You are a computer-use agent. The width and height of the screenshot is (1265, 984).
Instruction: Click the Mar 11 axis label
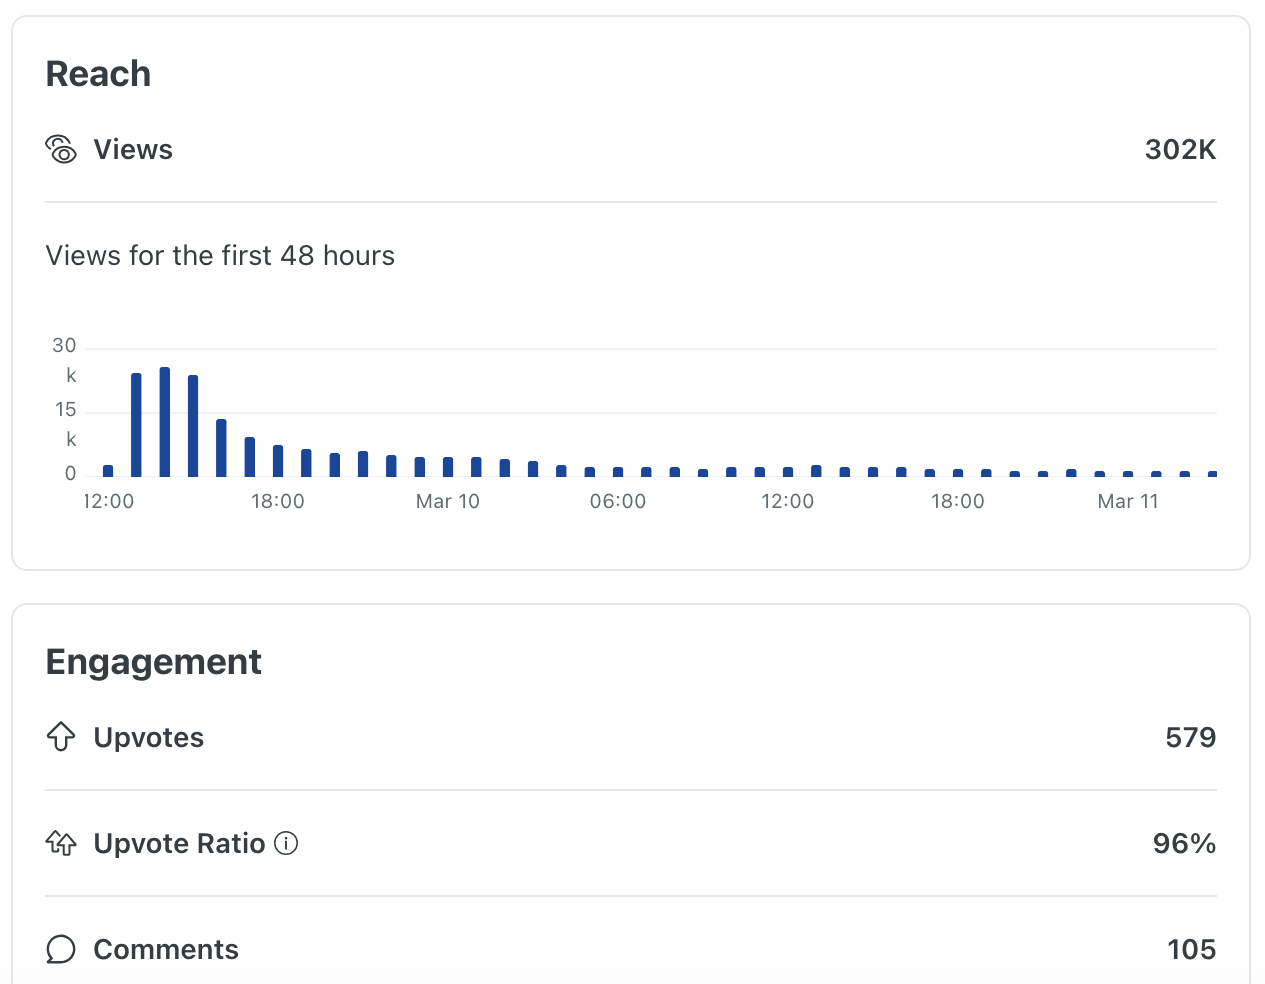(1127, 501)
